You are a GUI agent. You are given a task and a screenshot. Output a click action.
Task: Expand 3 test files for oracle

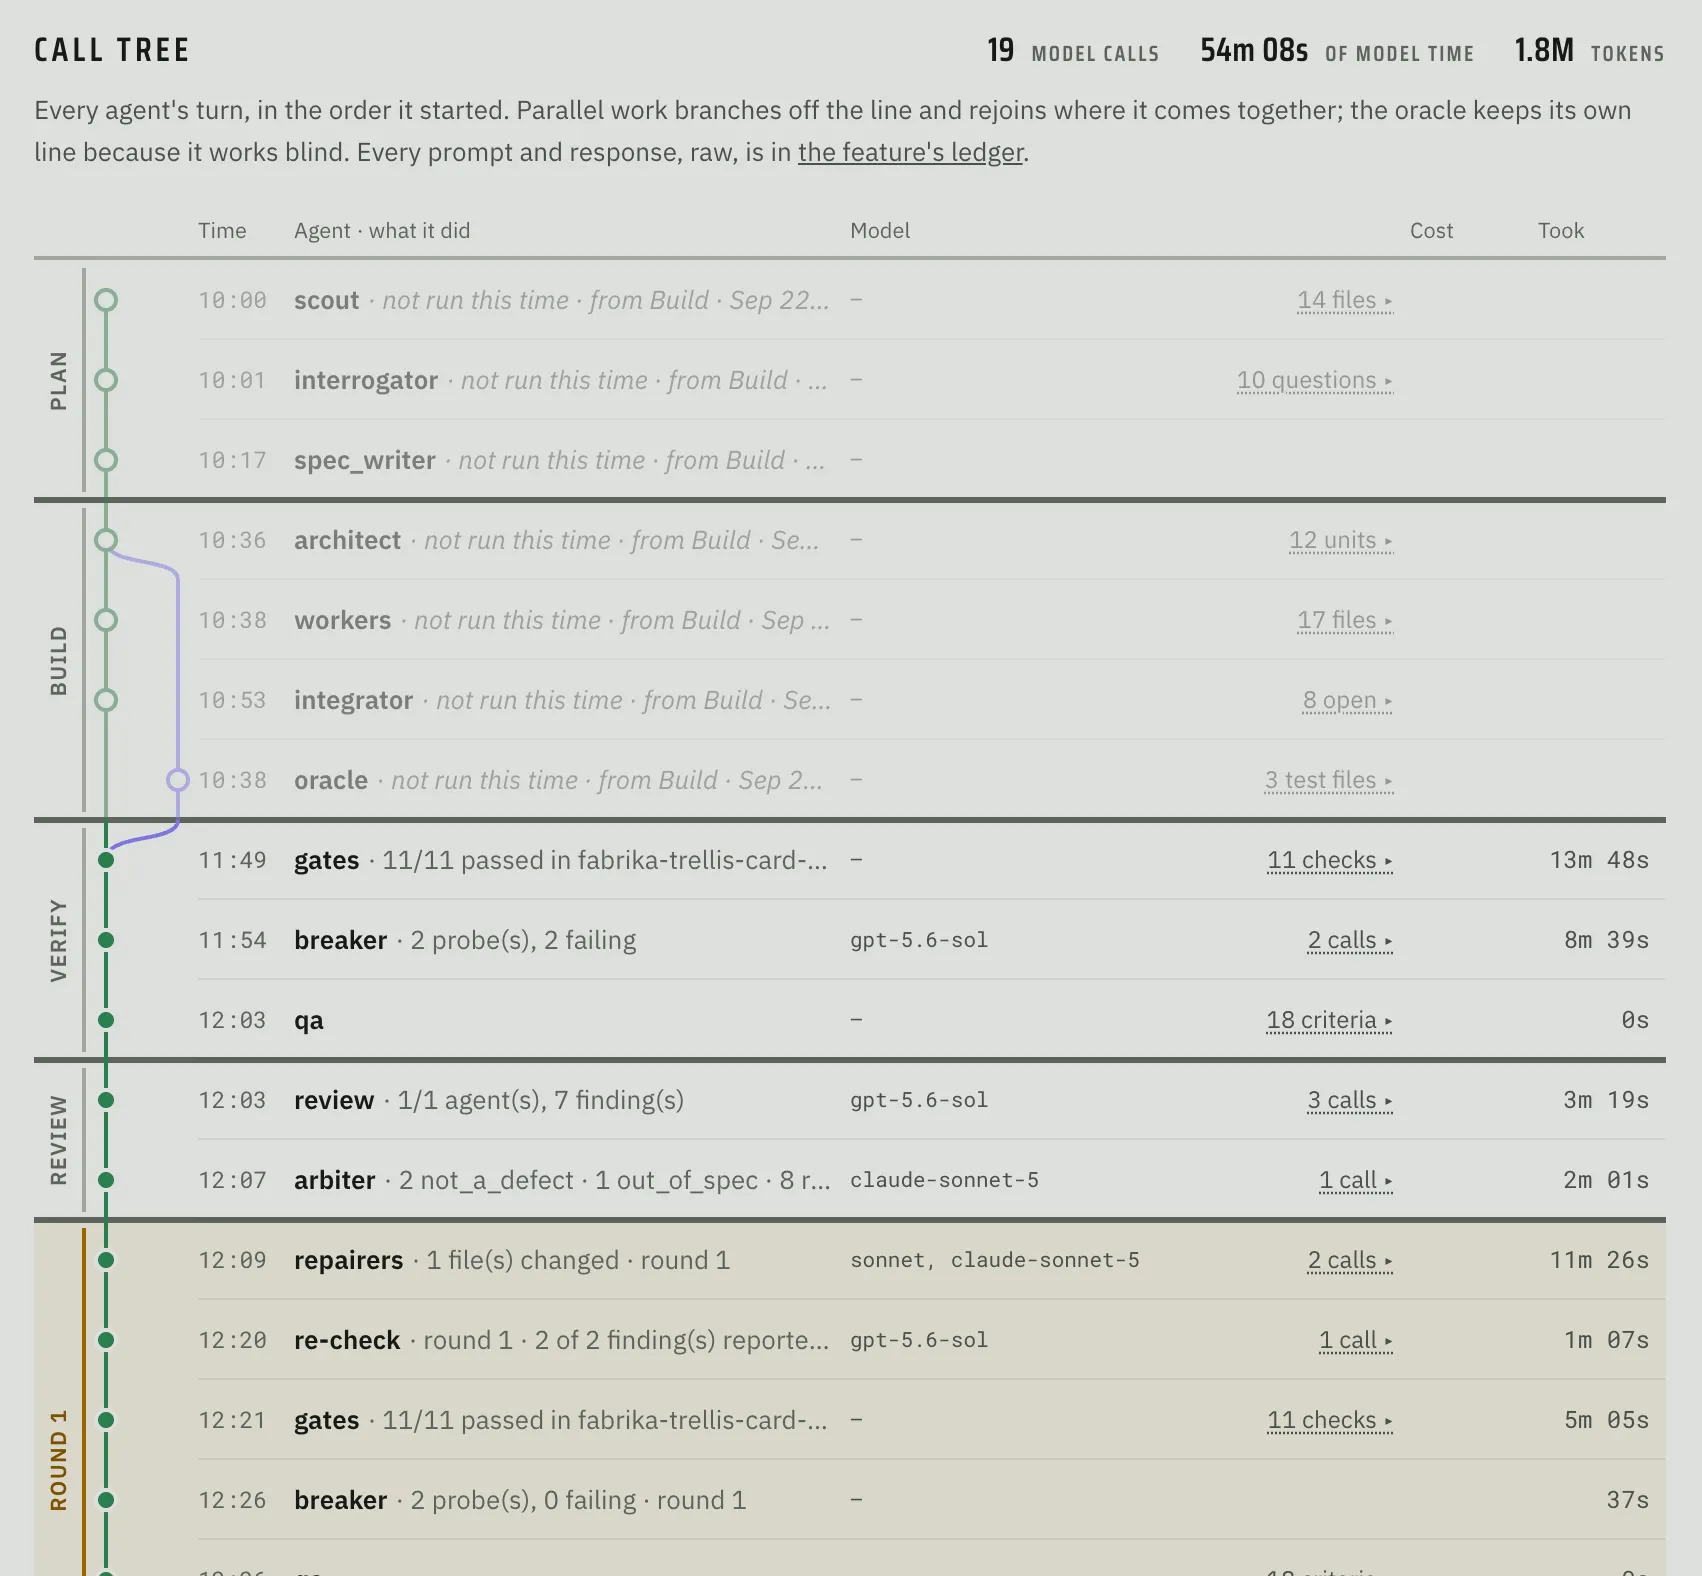(1328, 780)
